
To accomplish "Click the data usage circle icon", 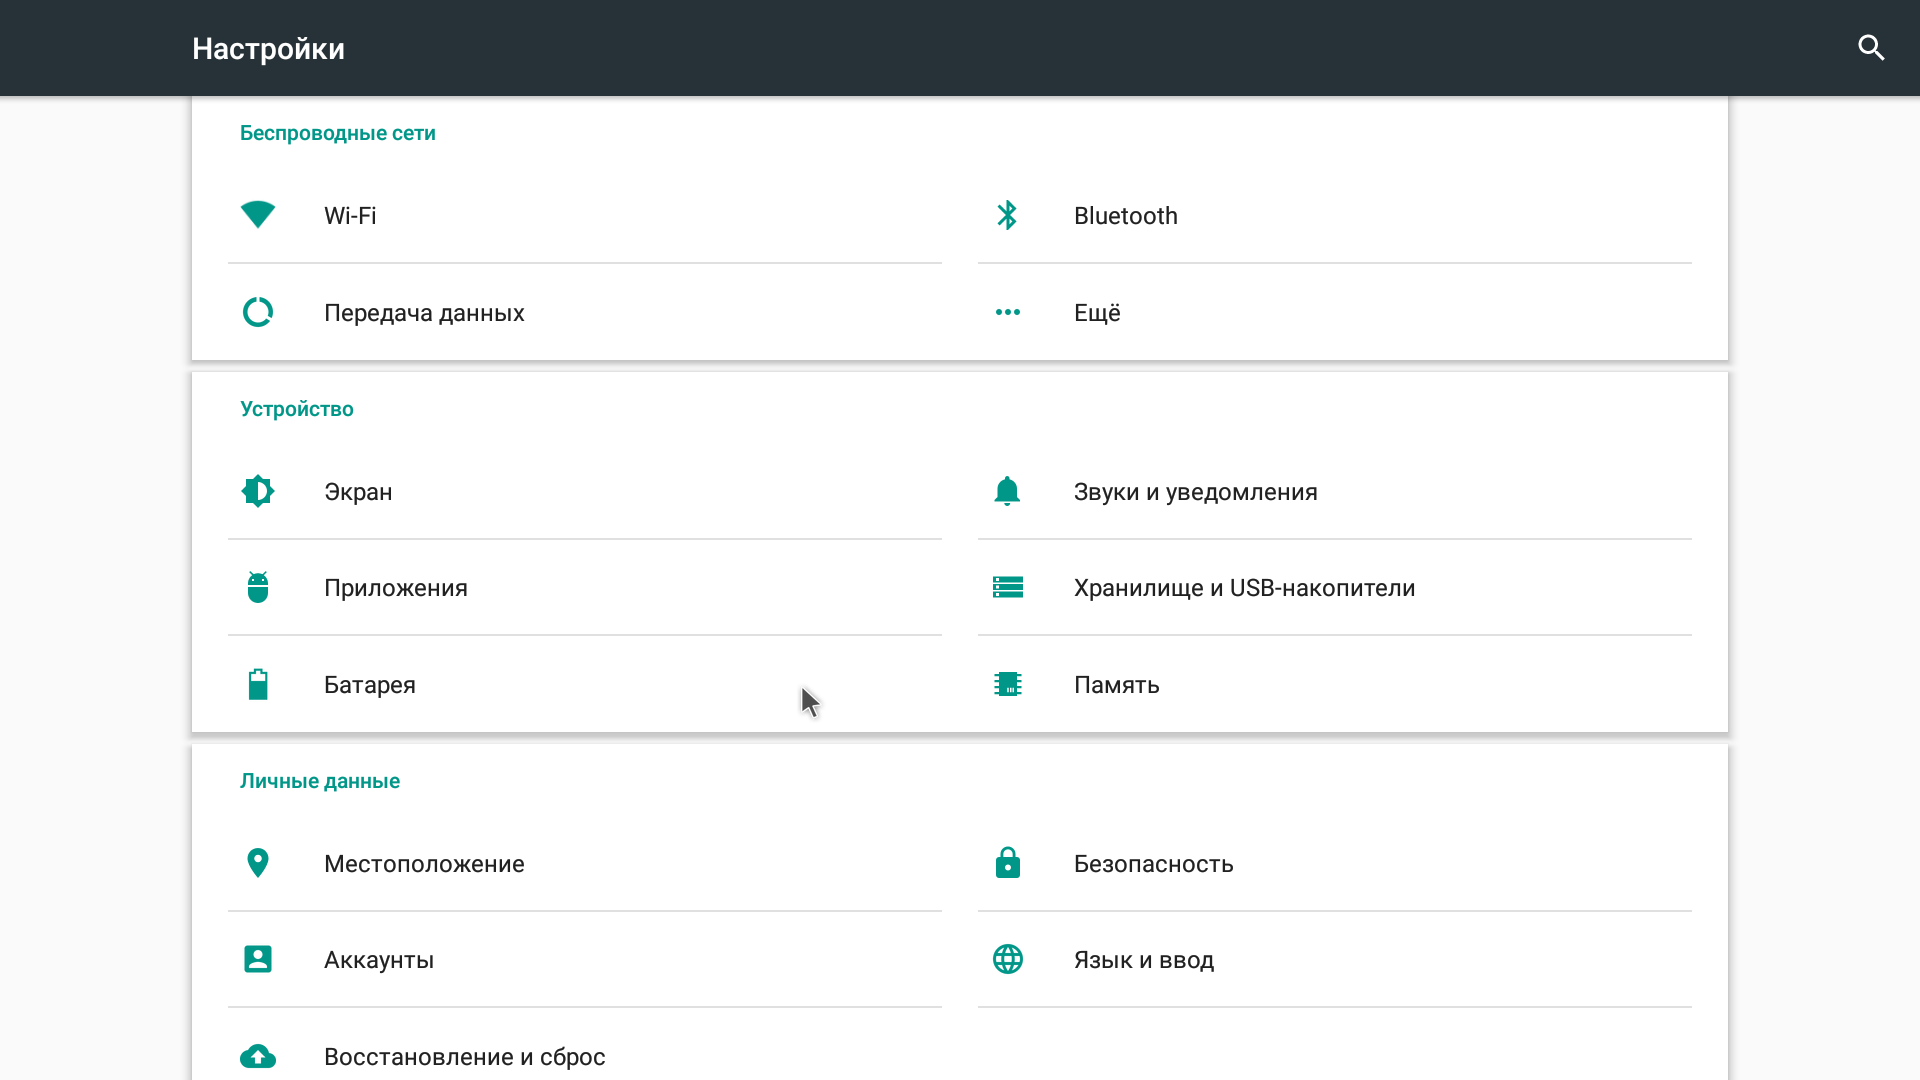I will point(258,312).
